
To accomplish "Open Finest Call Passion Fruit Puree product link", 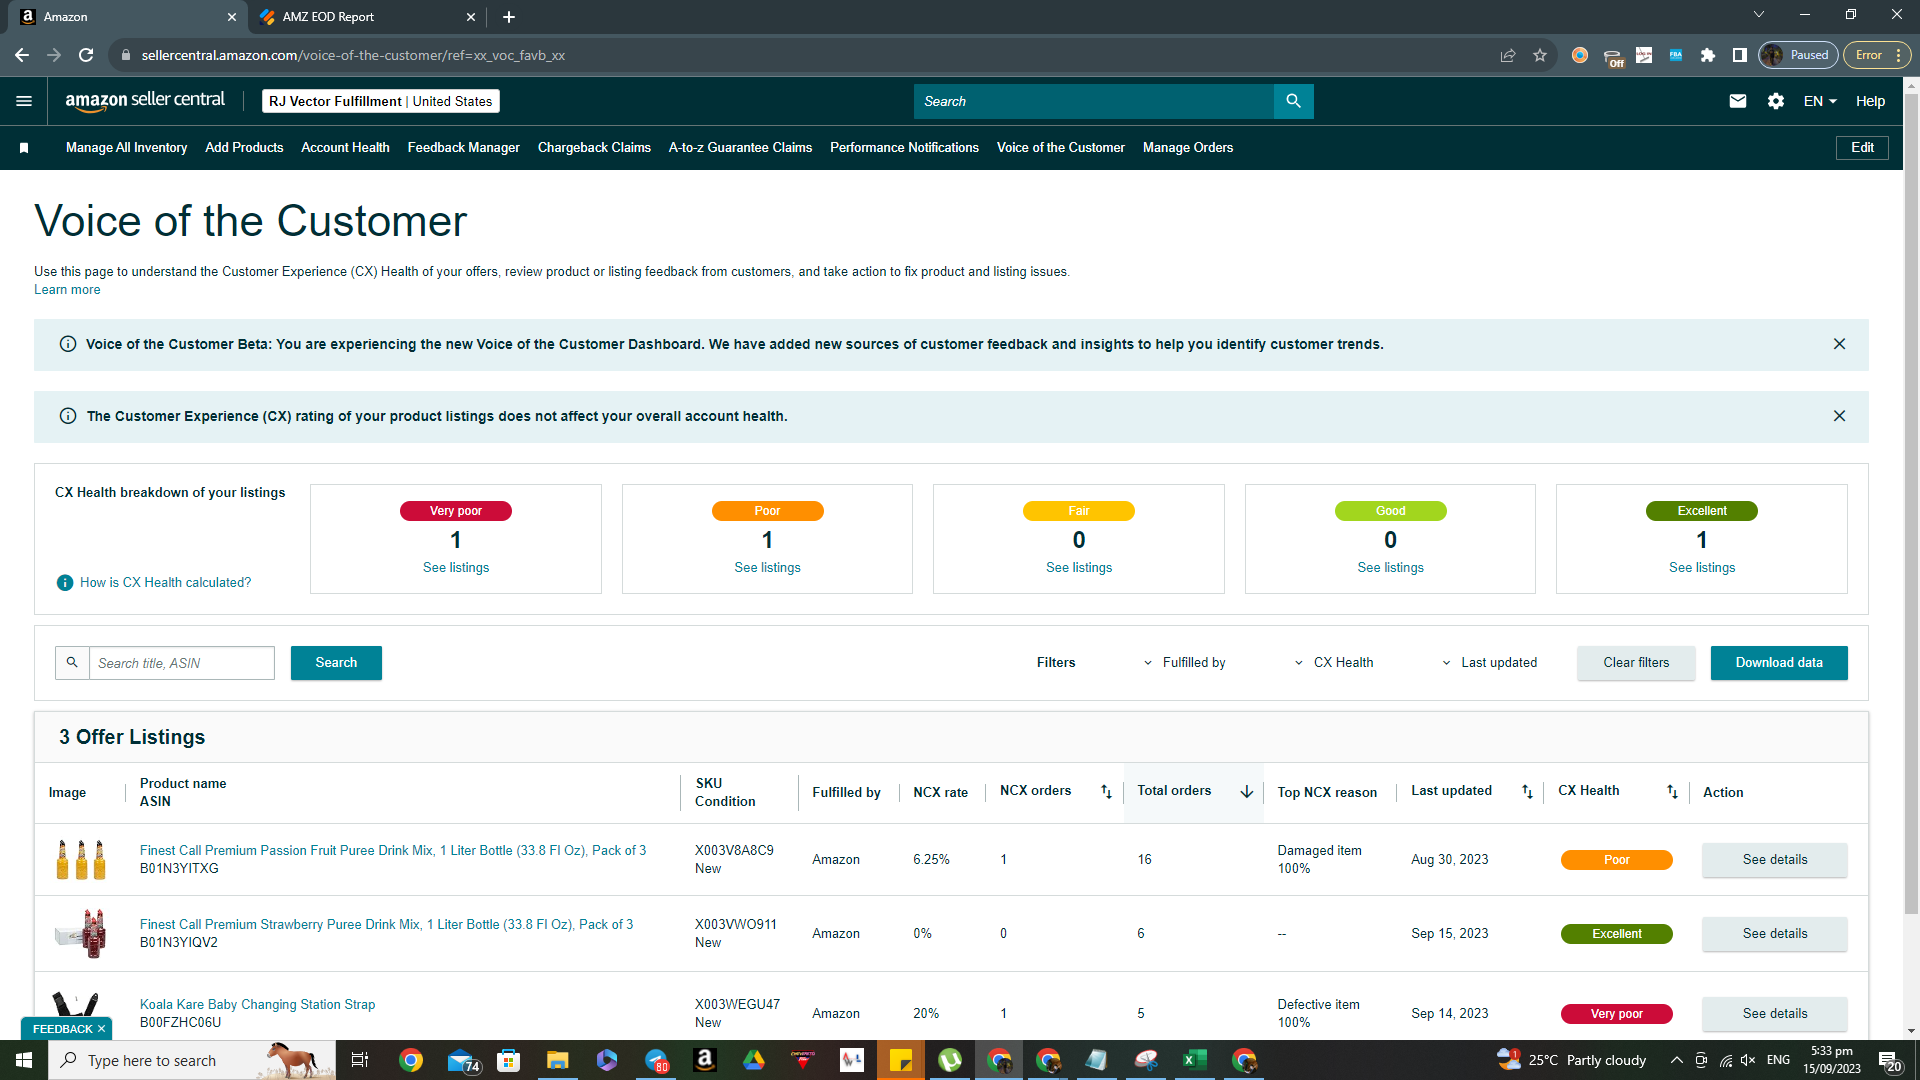I will [x=393, y=851].
